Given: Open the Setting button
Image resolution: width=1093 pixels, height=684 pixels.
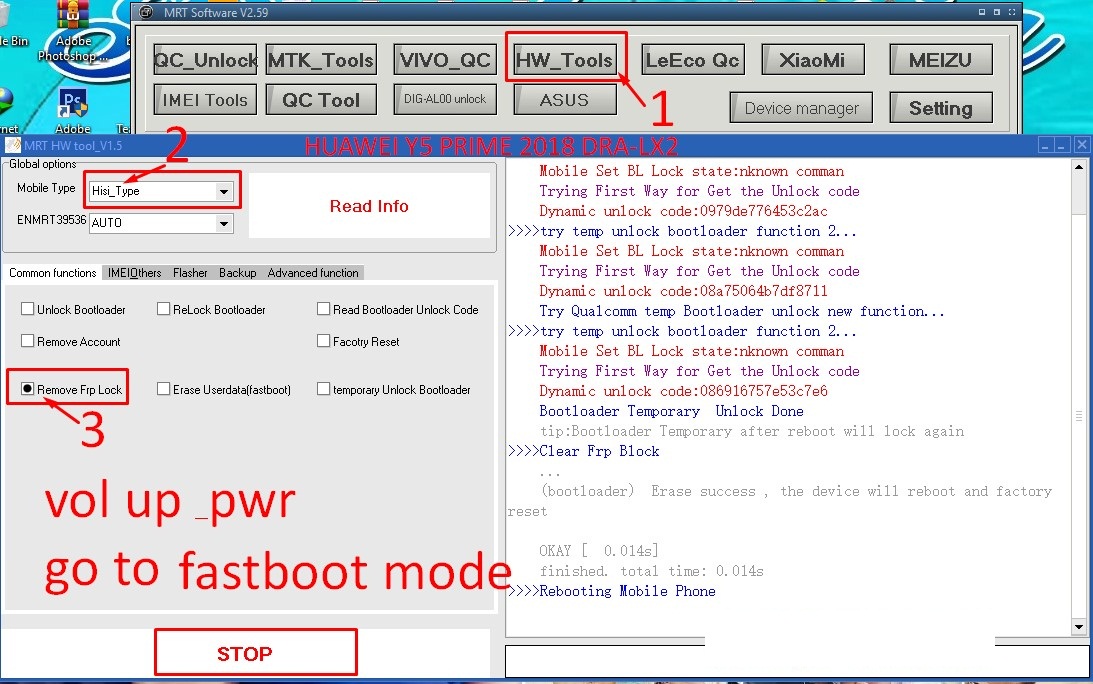Looking at the screenshot, I should click(940, 108).
